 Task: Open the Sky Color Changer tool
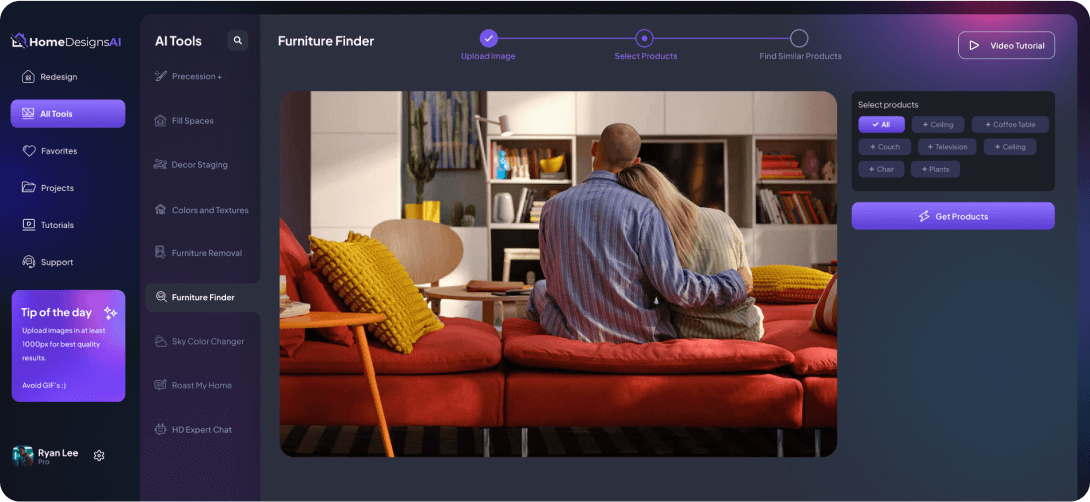click(x=207, y=341)
